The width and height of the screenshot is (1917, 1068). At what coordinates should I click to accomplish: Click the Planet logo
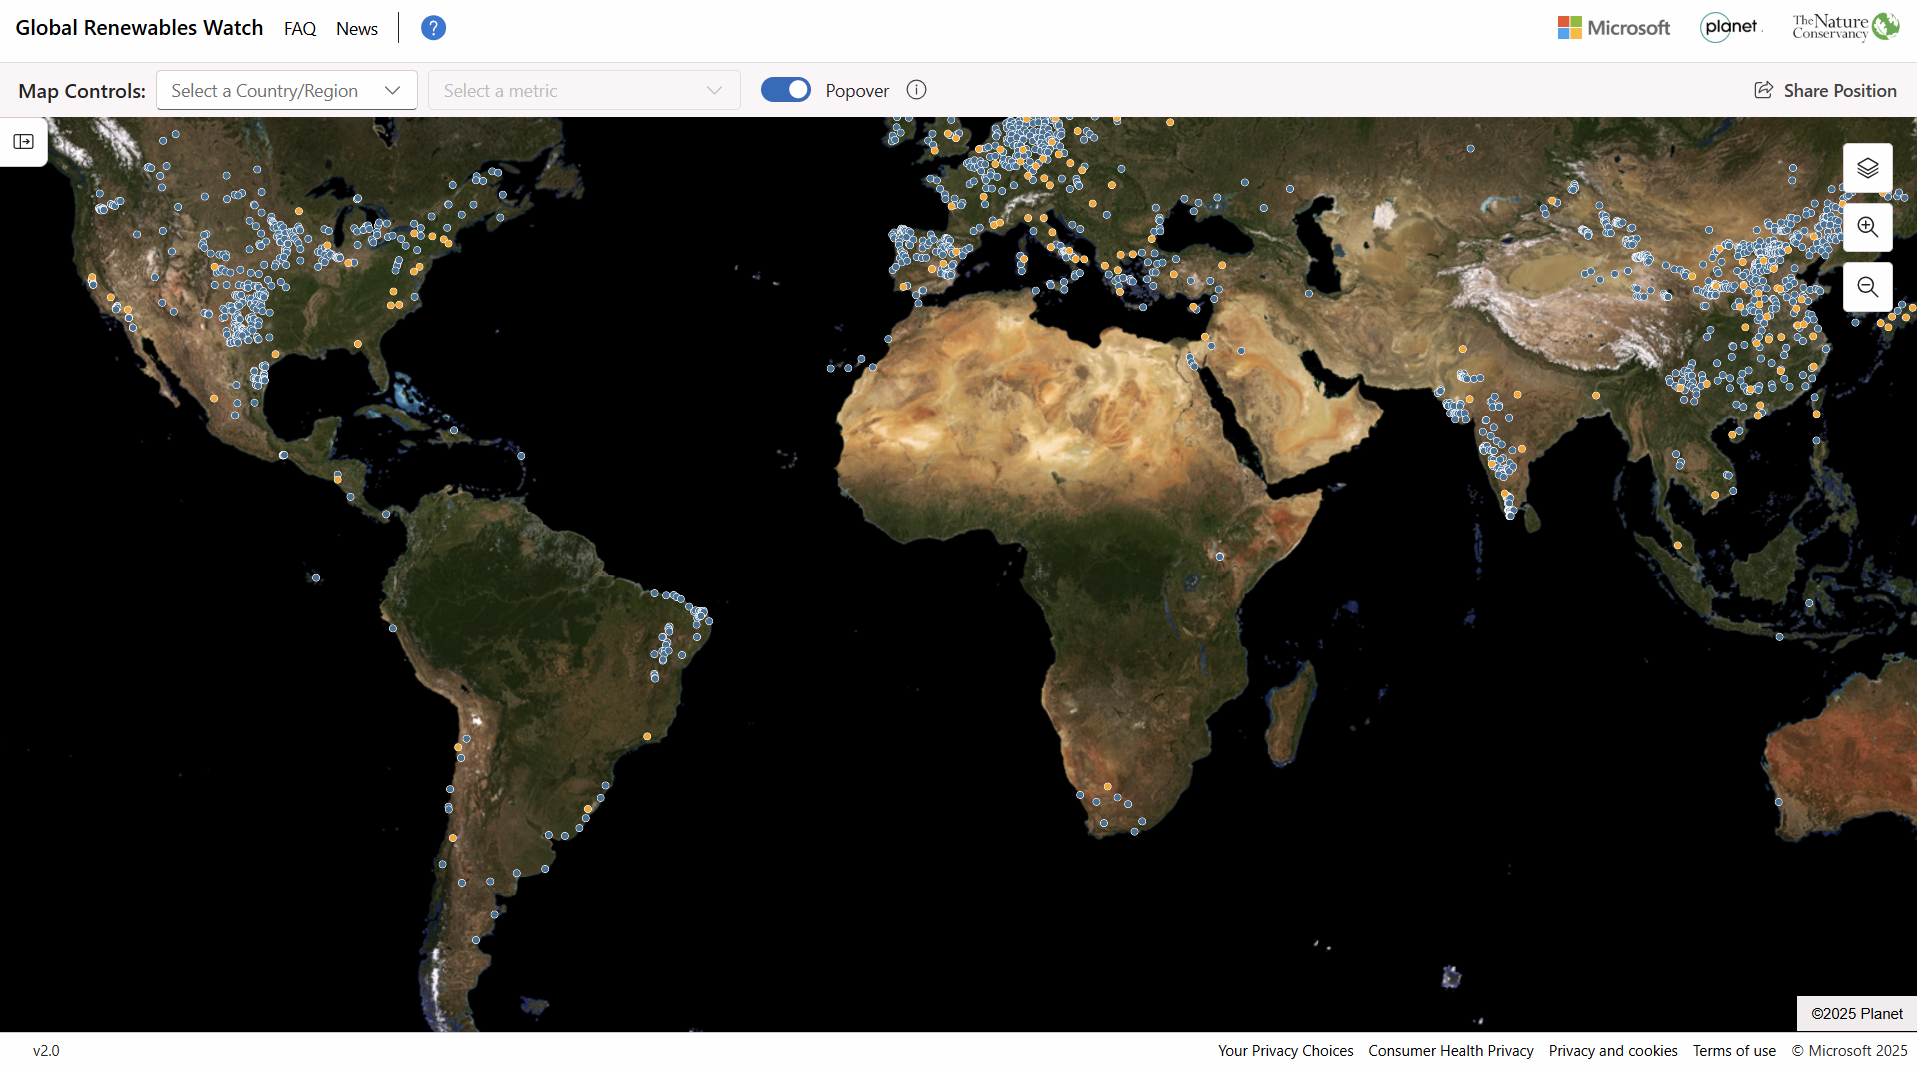coord(1729,27)
